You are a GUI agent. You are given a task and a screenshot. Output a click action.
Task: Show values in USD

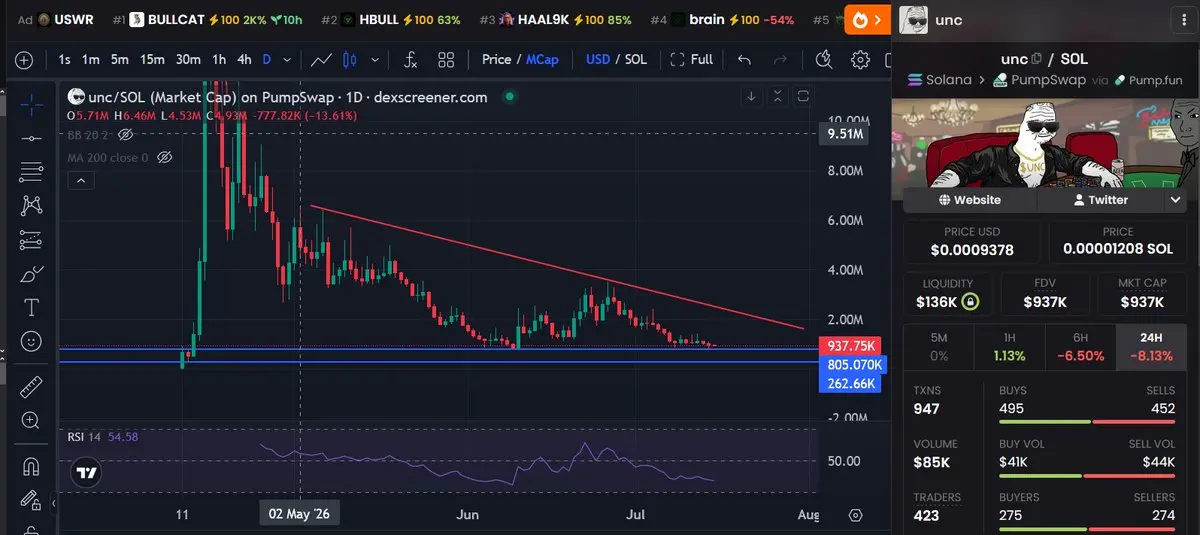click(x=598, y=60)
